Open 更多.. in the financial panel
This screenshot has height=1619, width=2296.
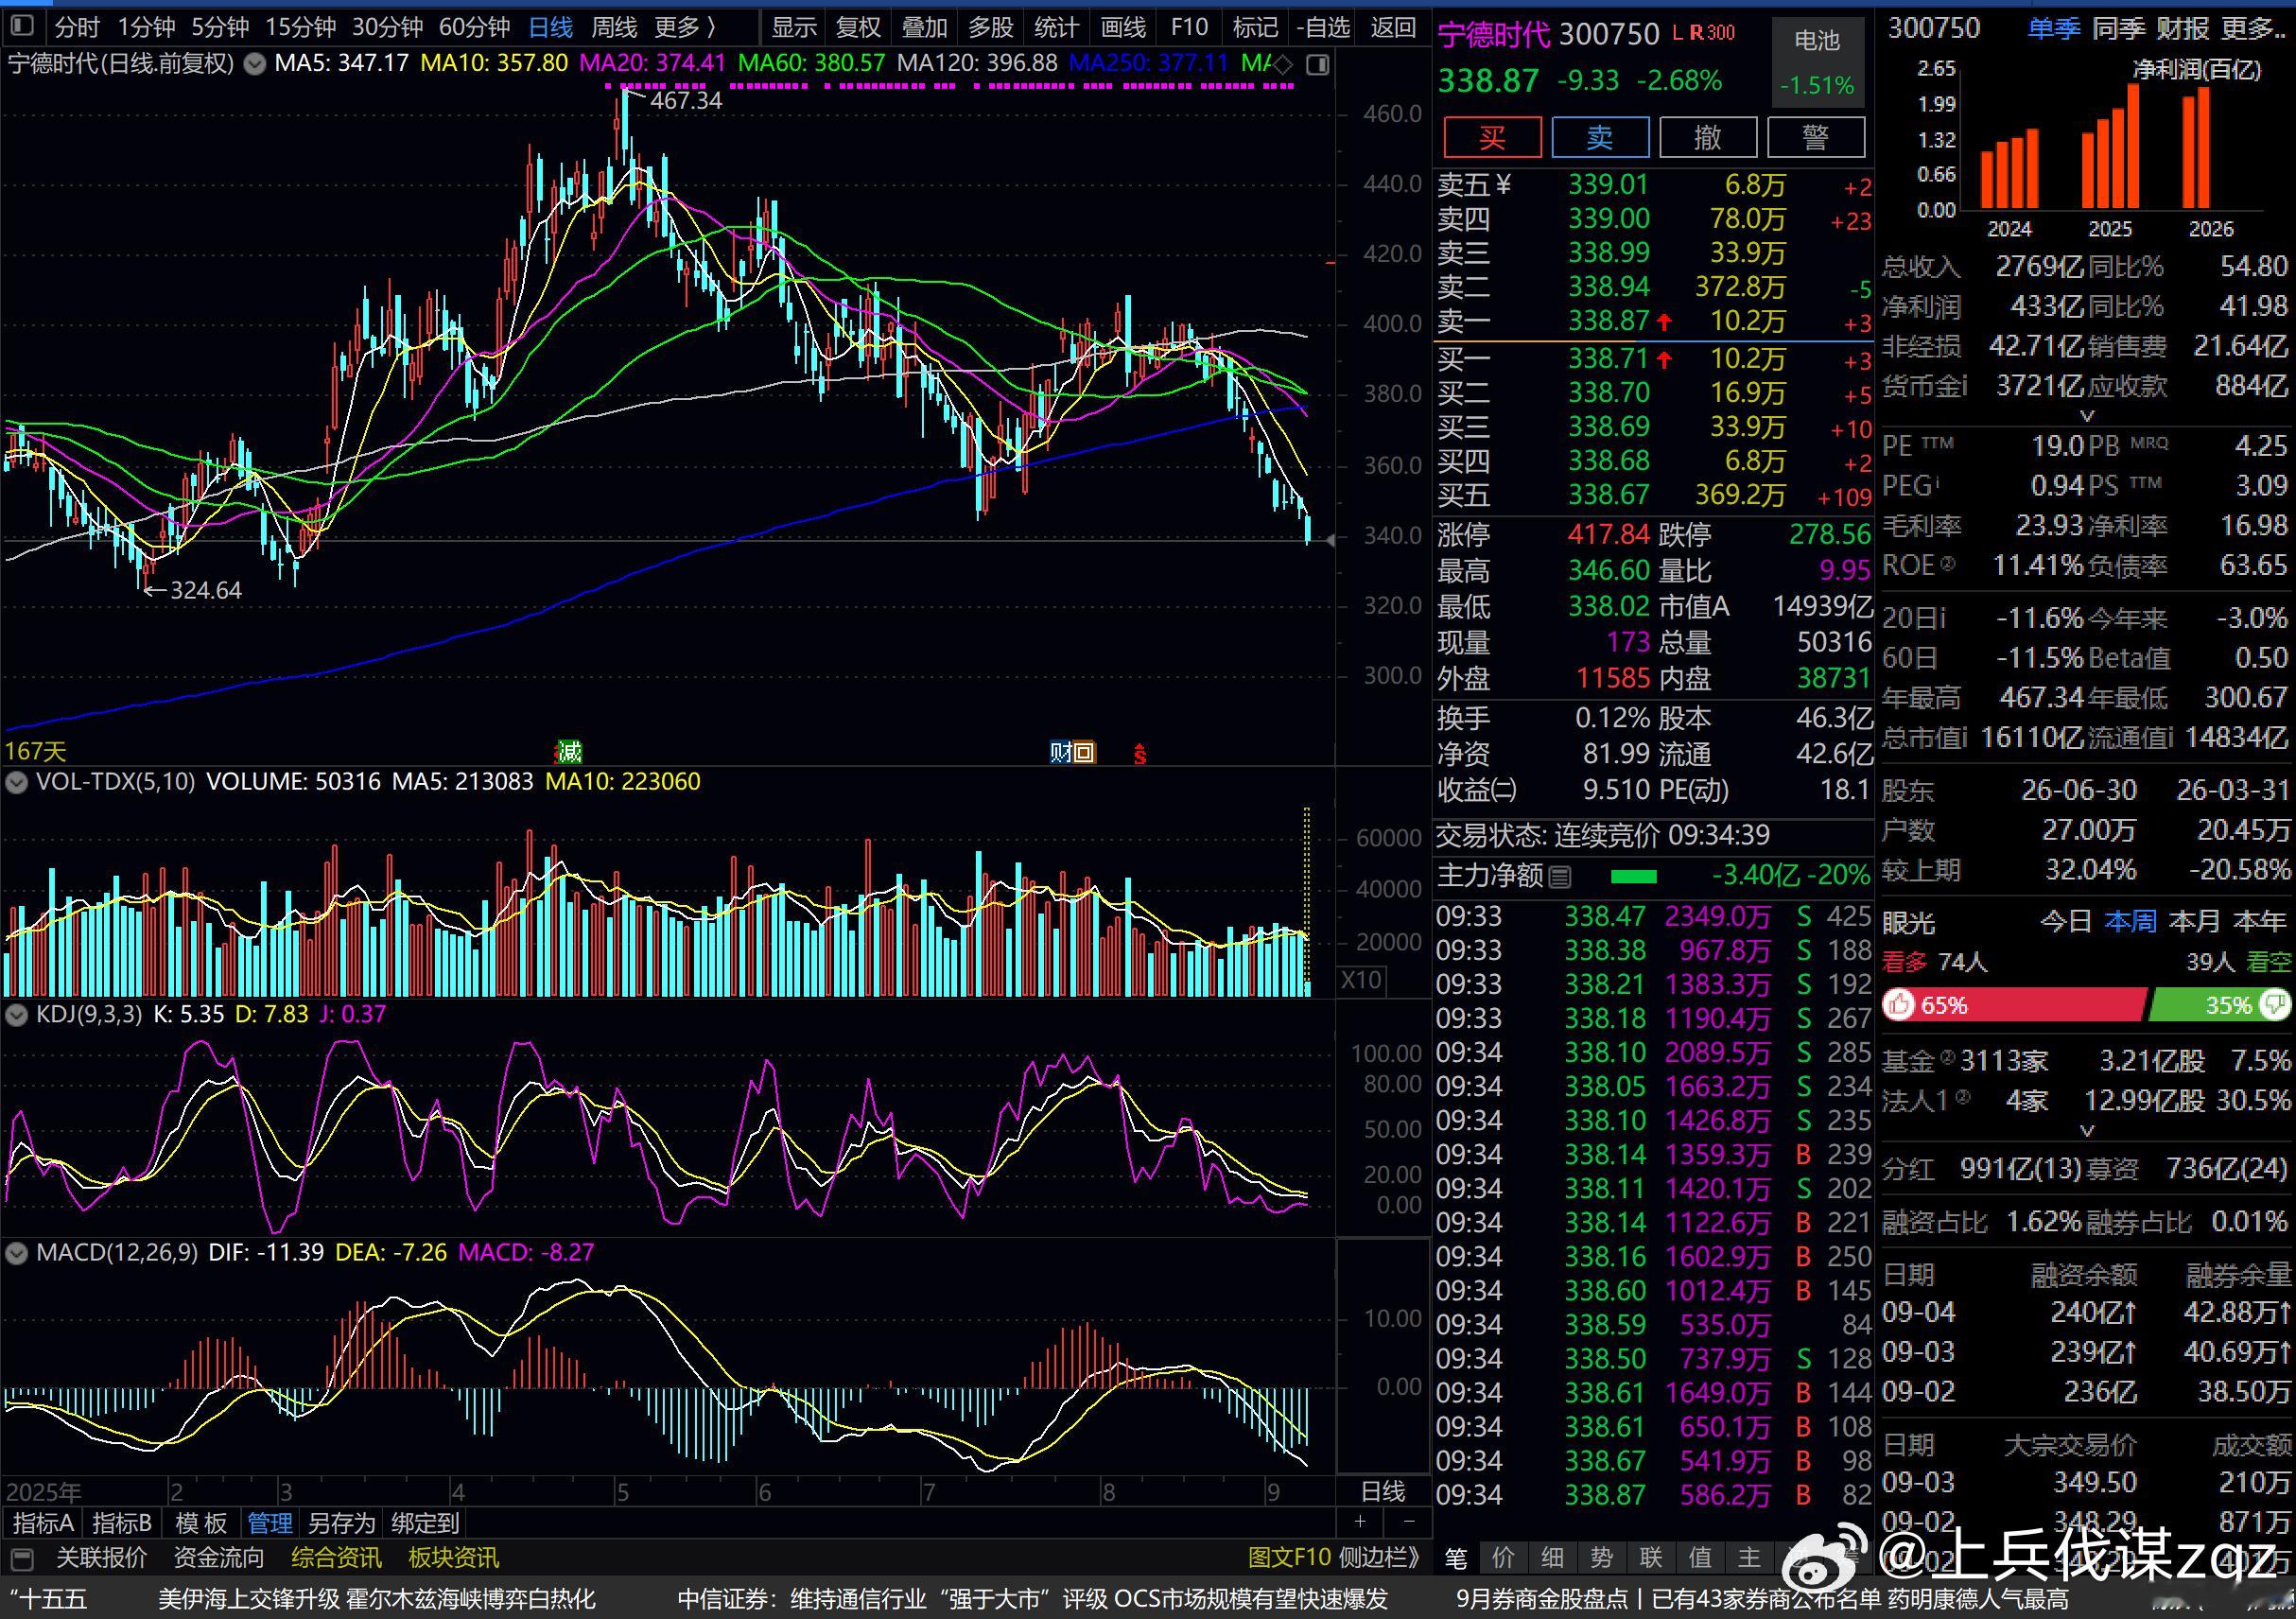pyautogui.click(x=2254, y=29)
